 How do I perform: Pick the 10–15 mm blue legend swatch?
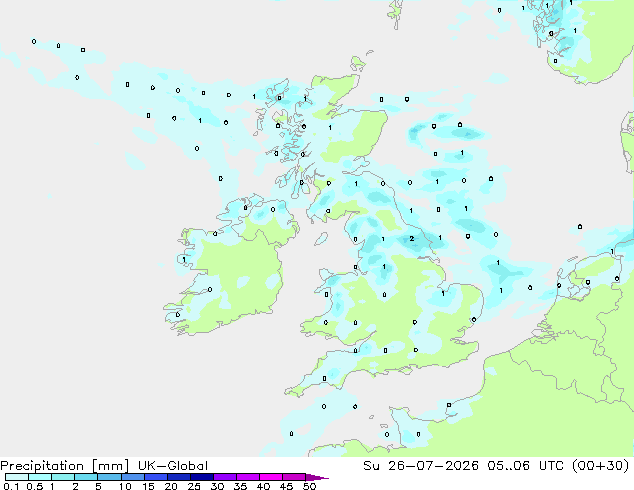[132, 477]
